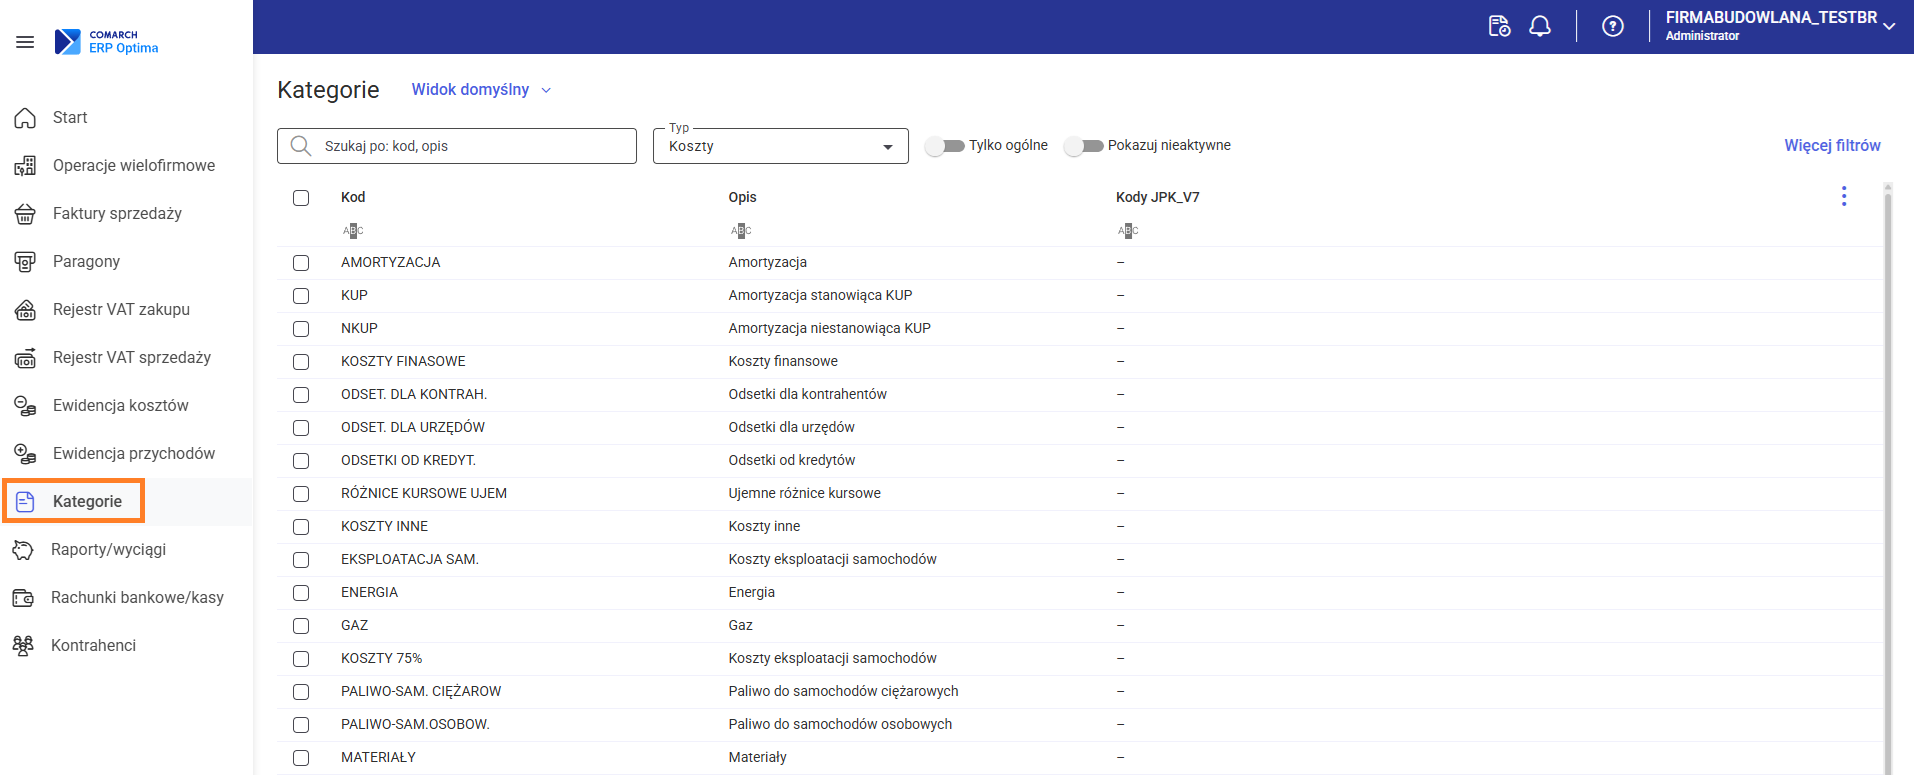The image size is (1914, 775).
Task: Expand the Widok domyślny view selector
Action: [481, 90]
